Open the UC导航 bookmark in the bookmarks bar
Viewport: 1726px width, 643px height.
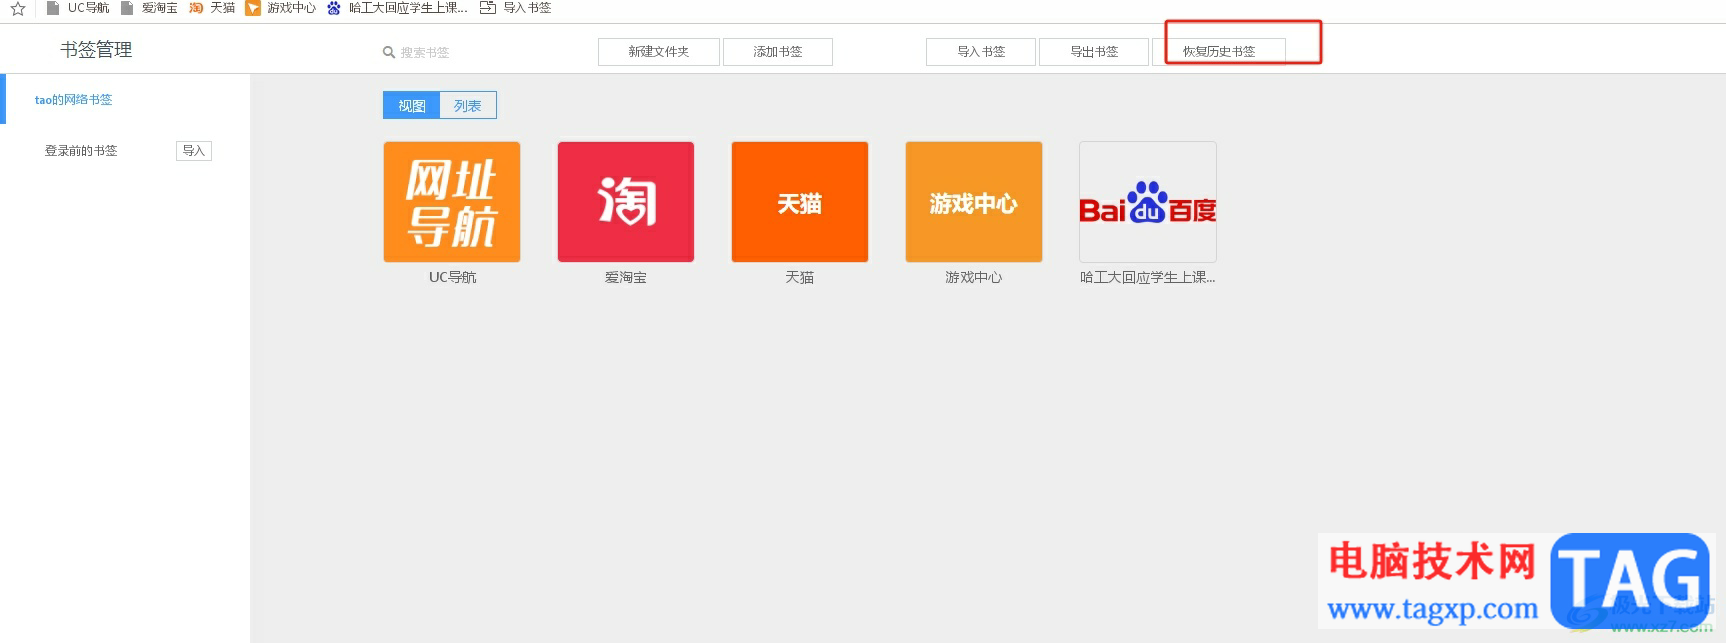[78, 8]
